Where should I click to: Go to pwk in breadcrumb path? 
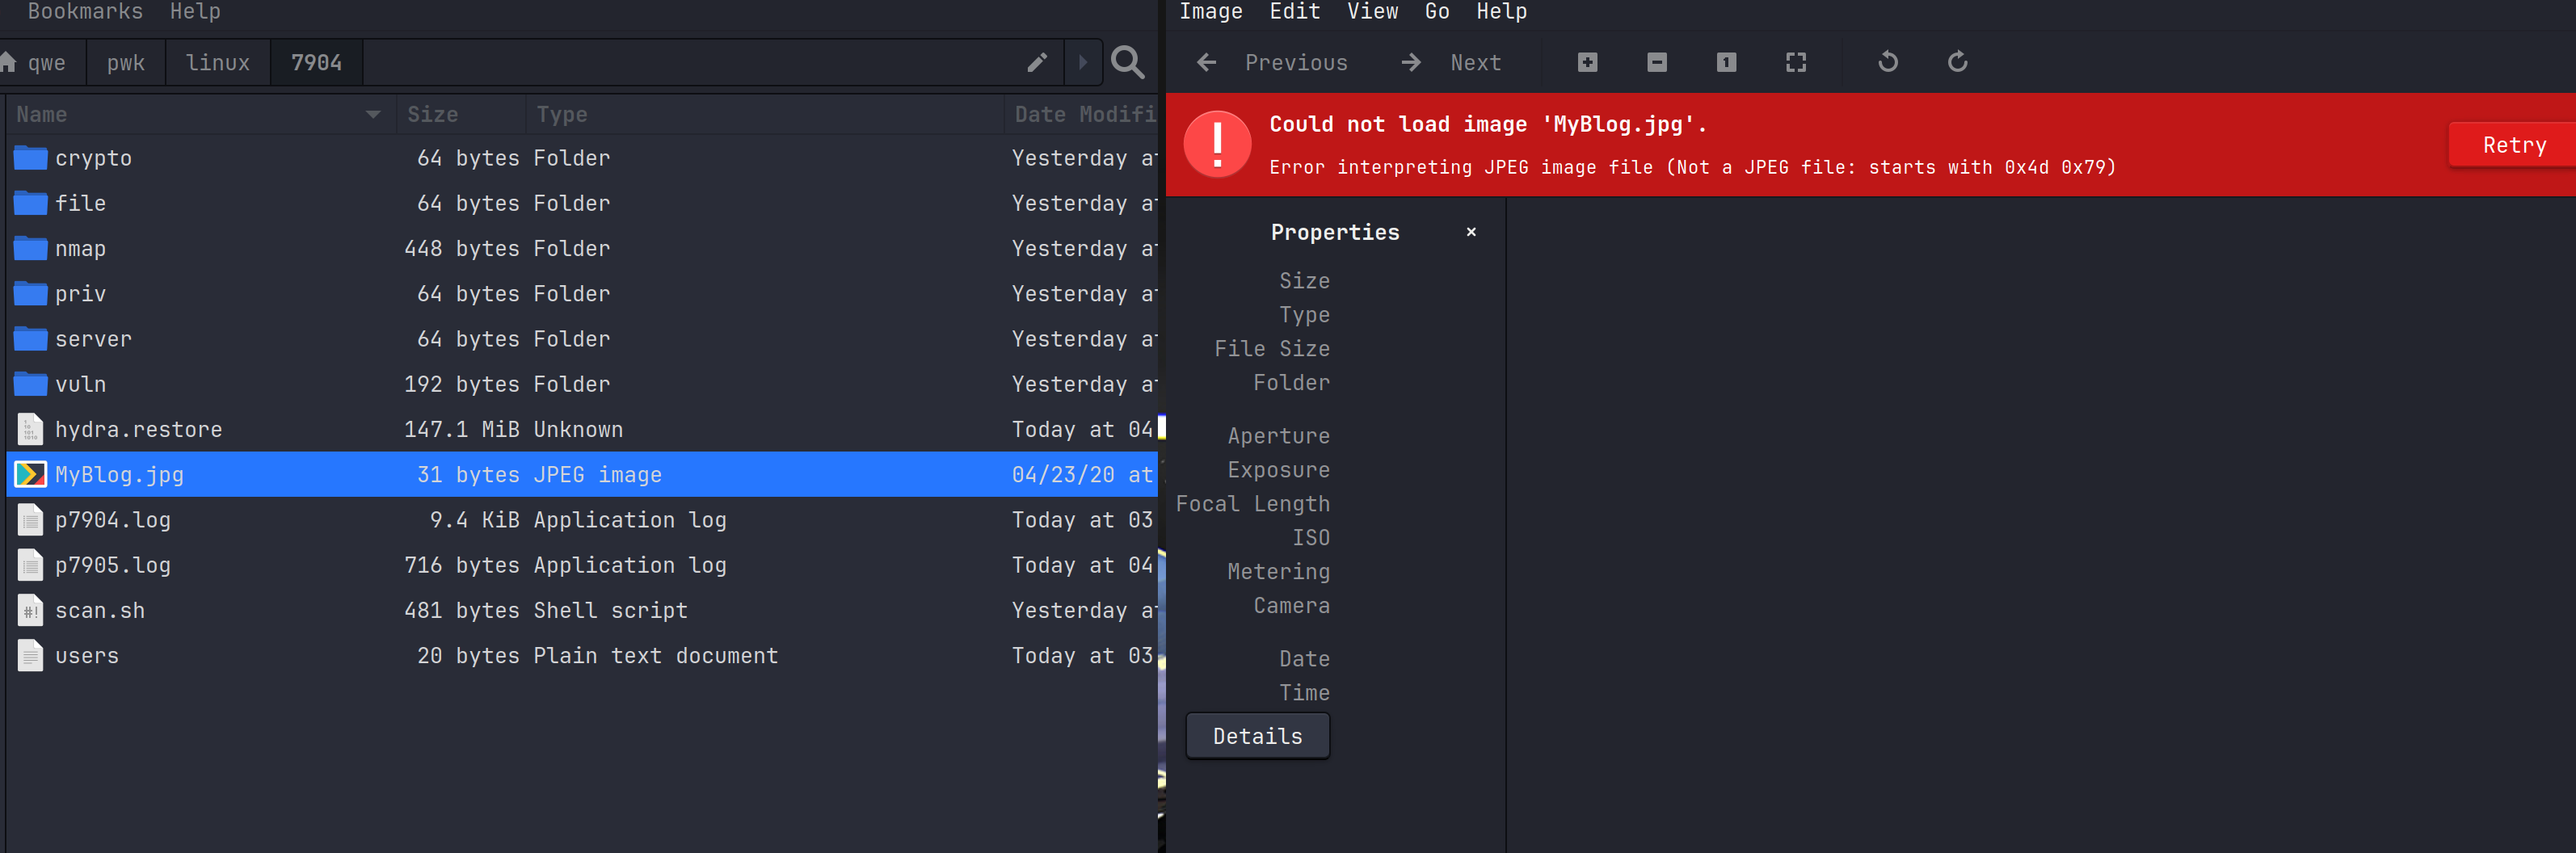click(126, 62)
